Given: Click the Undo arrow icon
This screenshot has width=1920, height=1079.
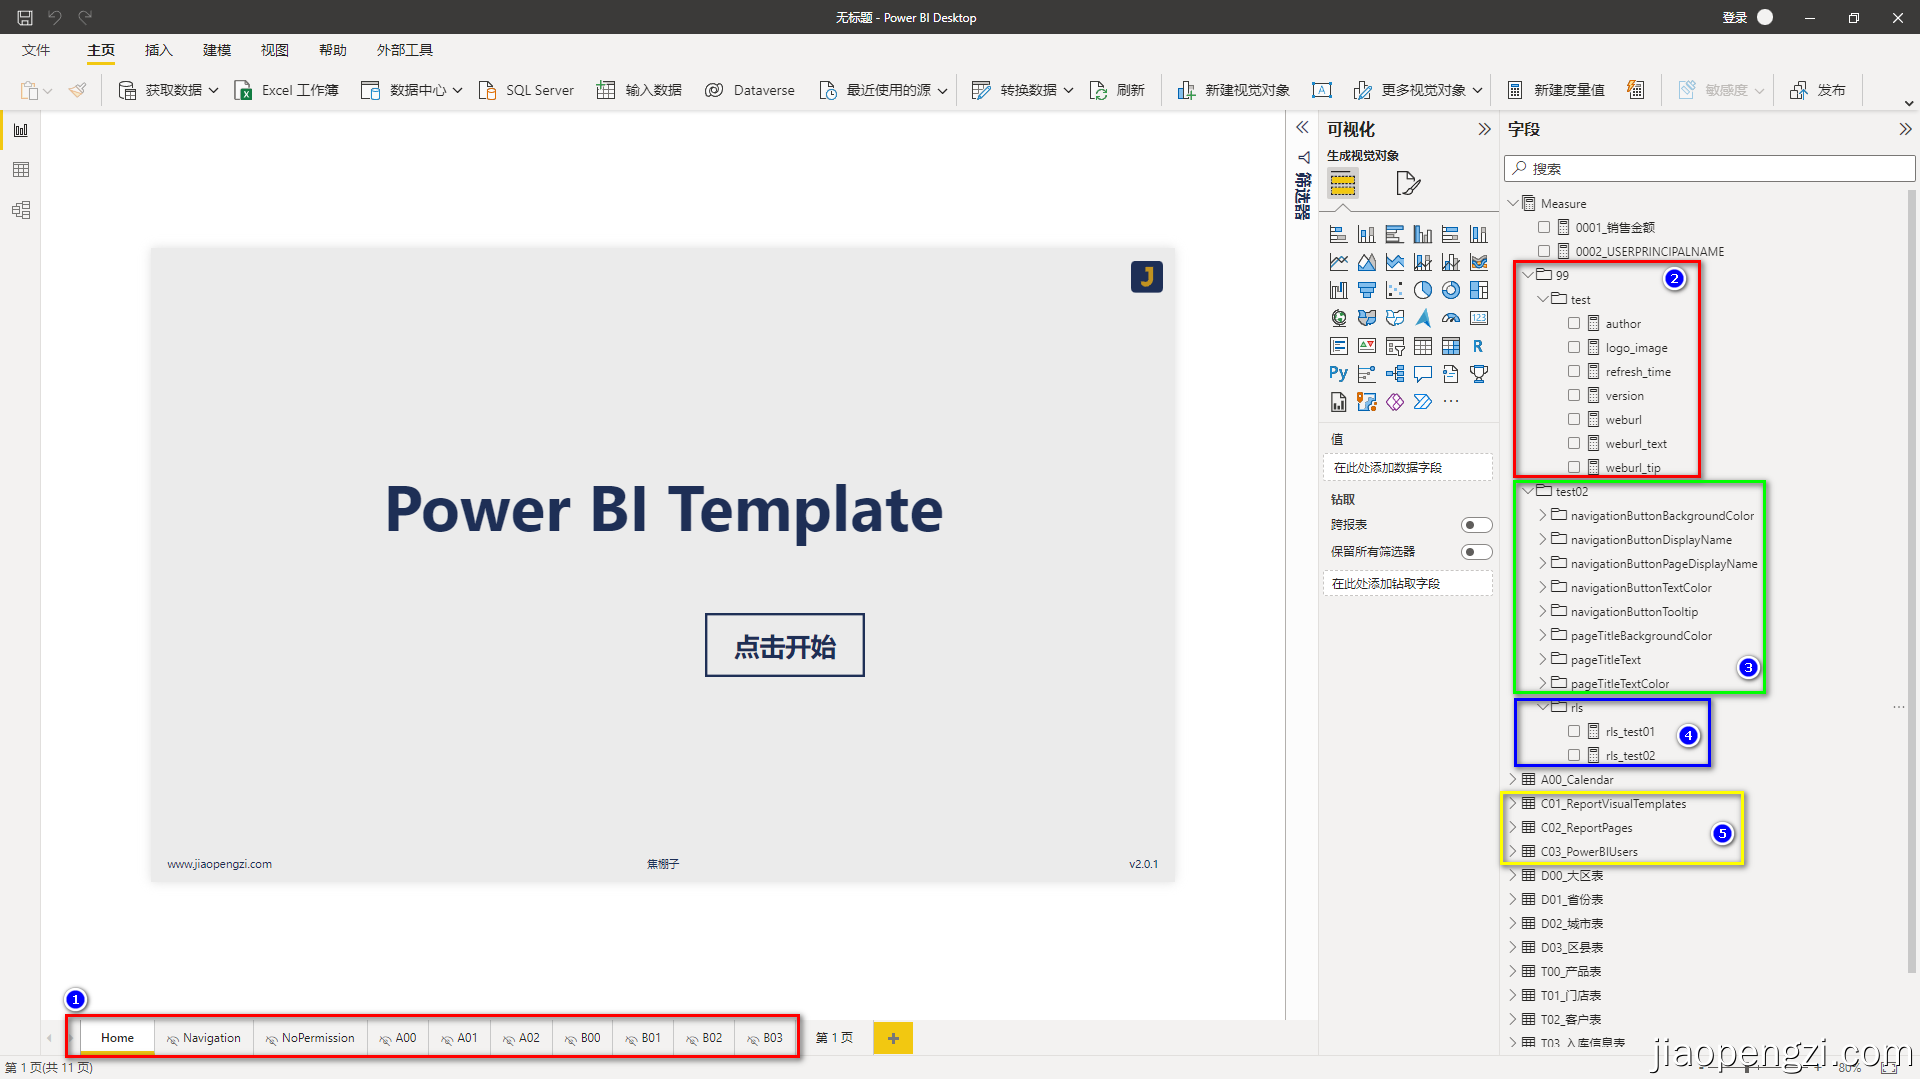Looking at the screenshot, I should [55, 17].
